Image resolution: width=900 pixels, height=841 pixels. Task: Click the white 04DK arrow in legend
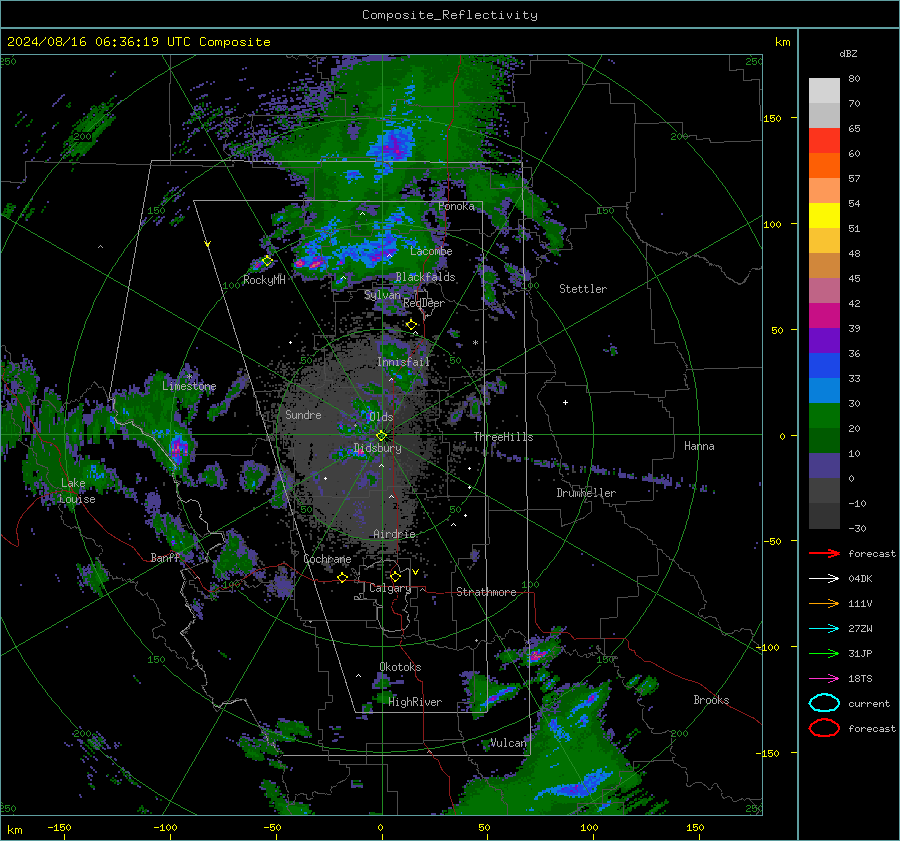click(824, 579)
